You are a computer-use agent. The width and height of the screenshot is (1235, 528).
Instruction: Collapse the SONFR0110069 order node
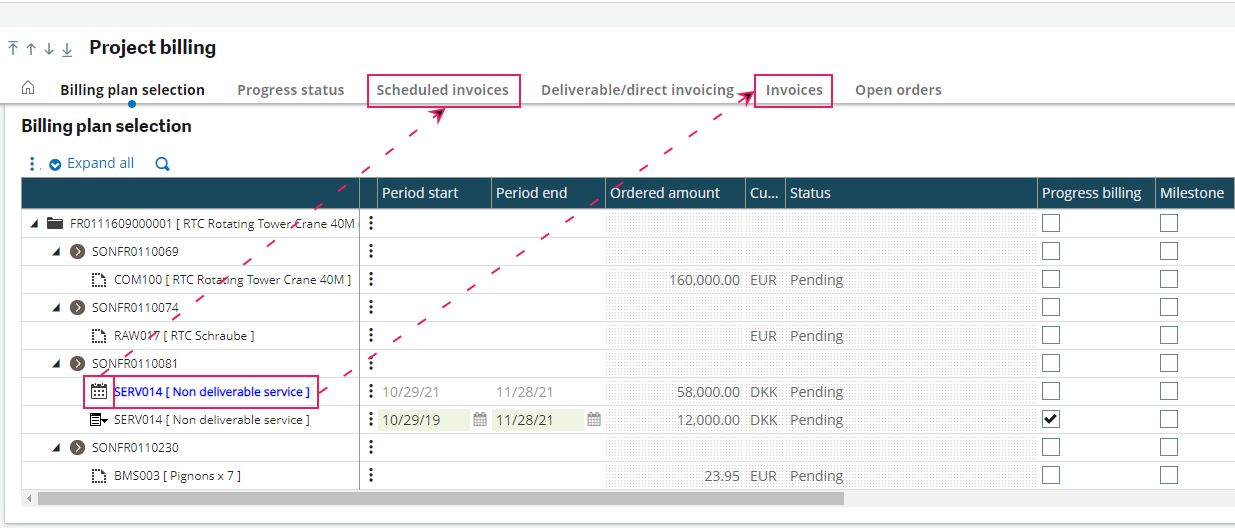tap(56, 252)
